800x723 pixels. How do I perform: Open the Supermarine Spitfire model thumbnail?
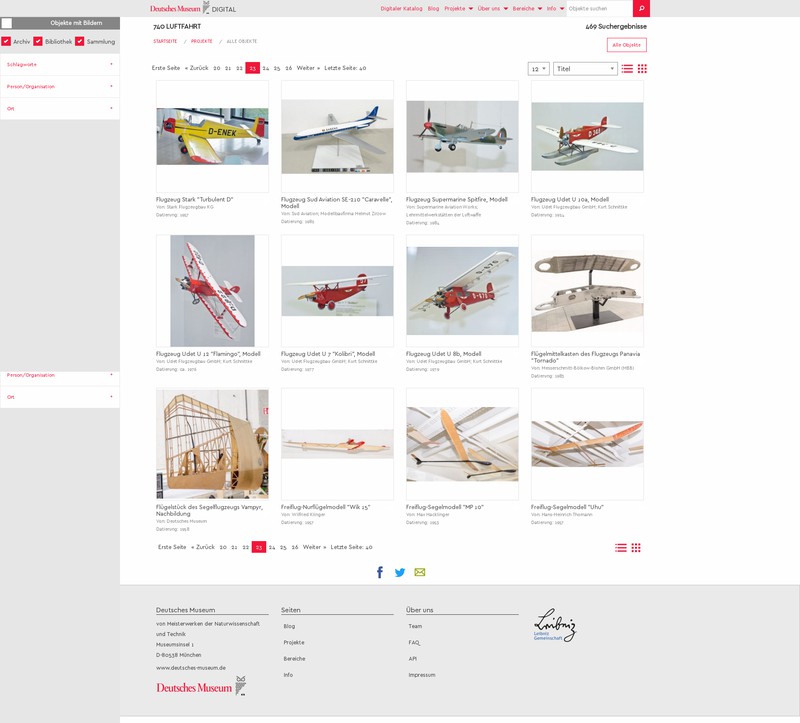coord(462,136)
